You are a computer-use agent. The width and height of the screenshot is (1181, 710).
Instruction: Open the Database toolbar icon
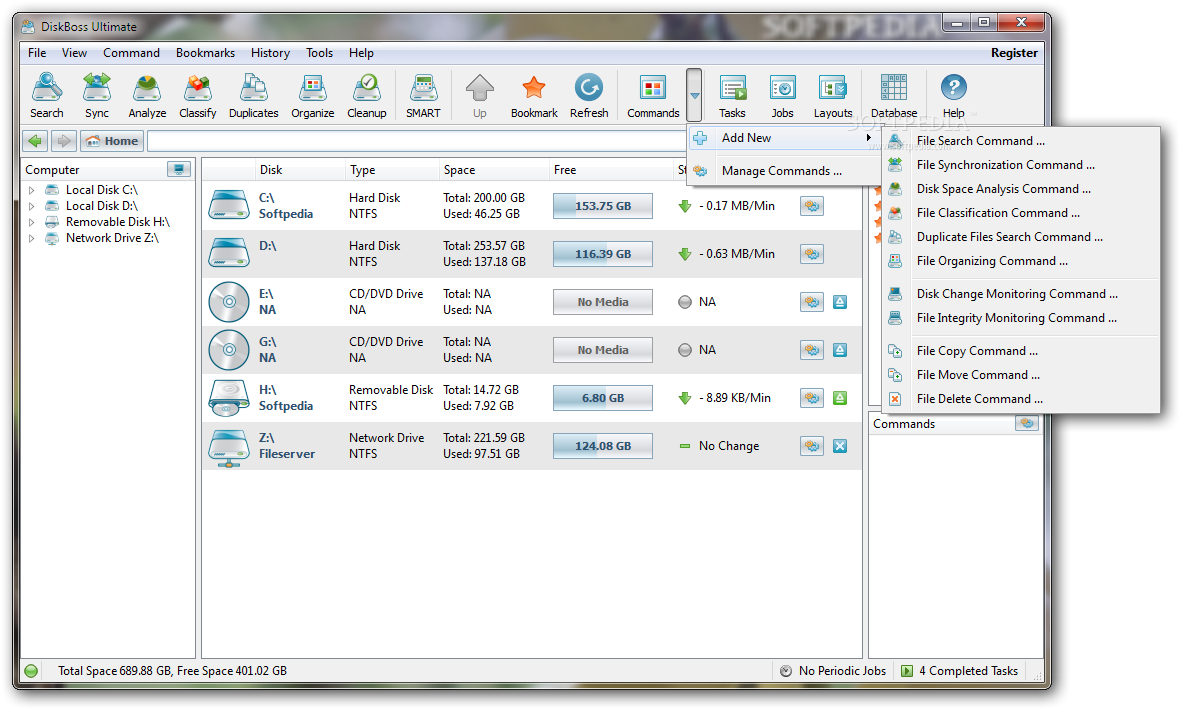tap(894, 96)
